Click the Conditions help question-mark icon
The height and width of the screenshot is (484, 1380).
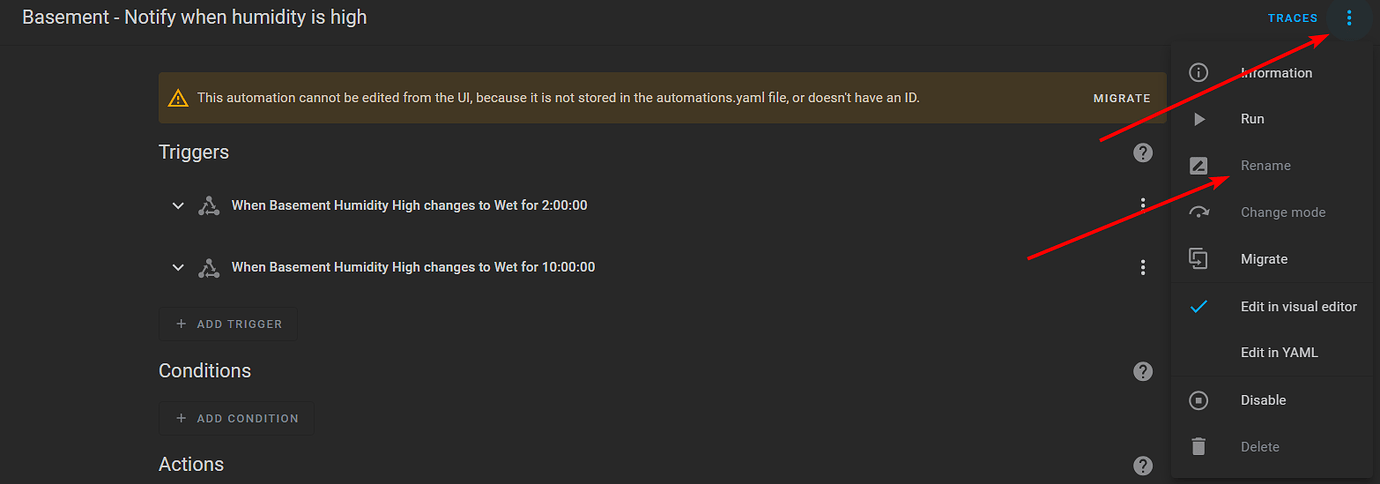click(1143, 371)
